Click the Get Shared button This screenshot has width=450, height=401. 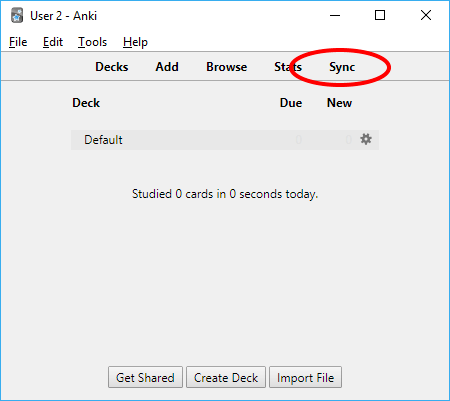click(x=145, y=377)
